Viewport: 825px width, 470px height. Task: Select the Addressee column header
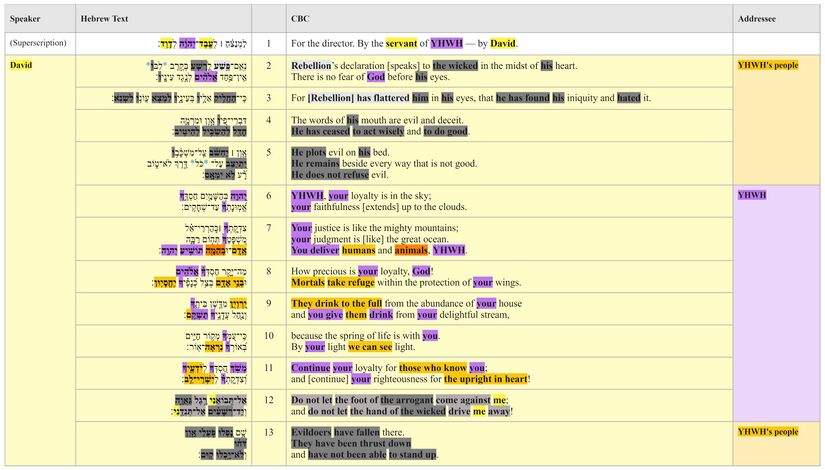pyautogui.click(x=756, y=19)
